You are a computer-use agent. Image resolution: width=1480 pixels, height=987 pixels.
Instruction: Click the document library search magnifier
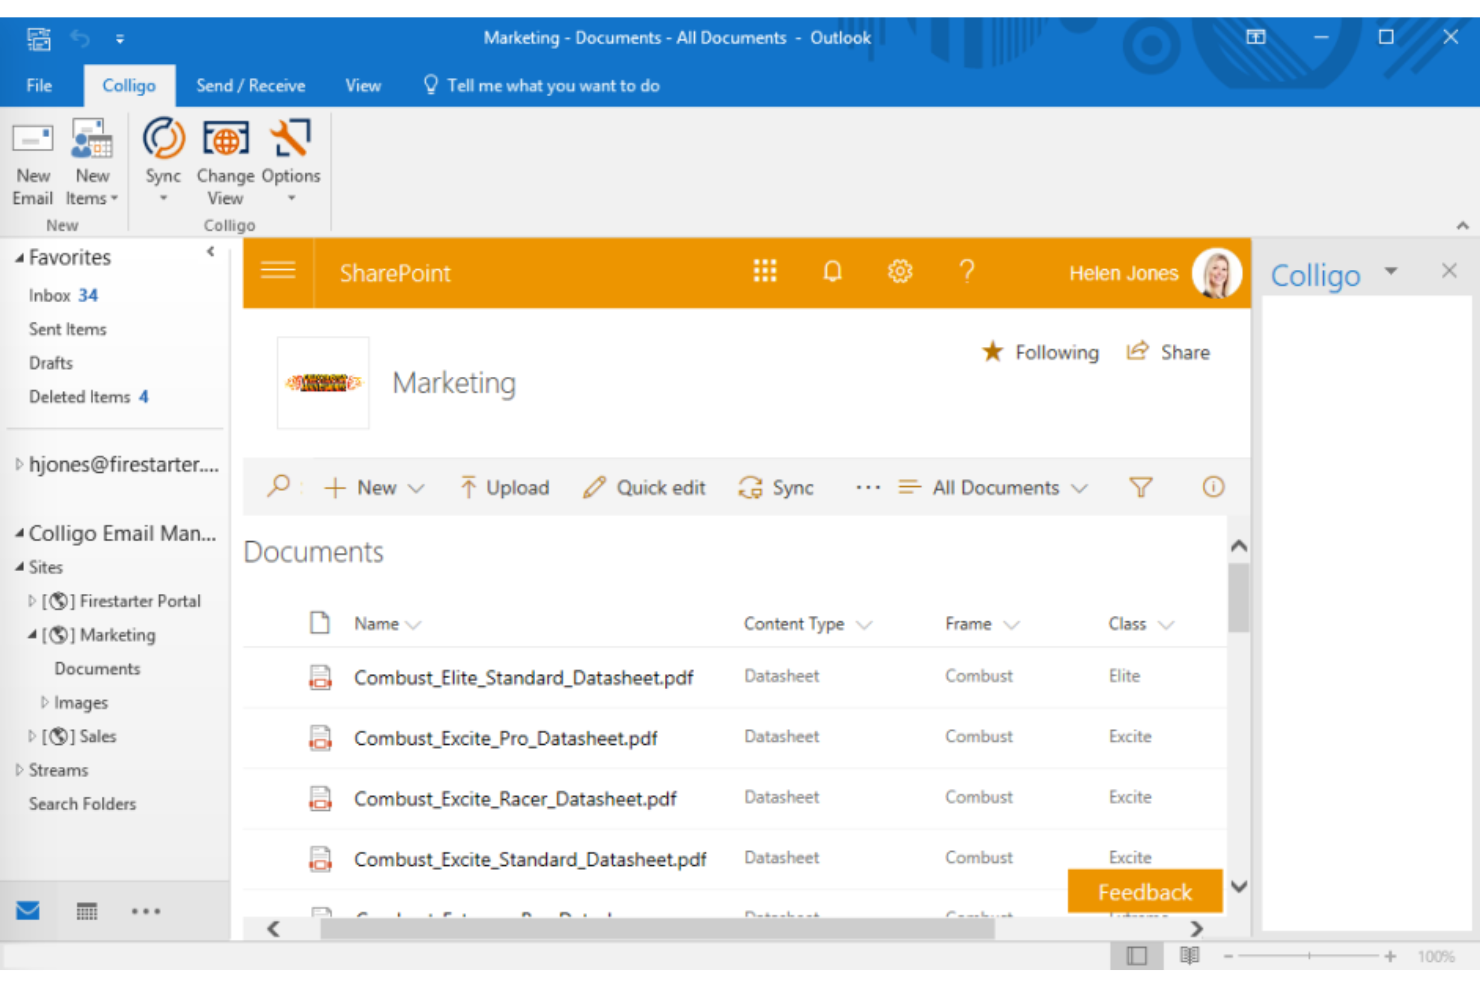278,486
